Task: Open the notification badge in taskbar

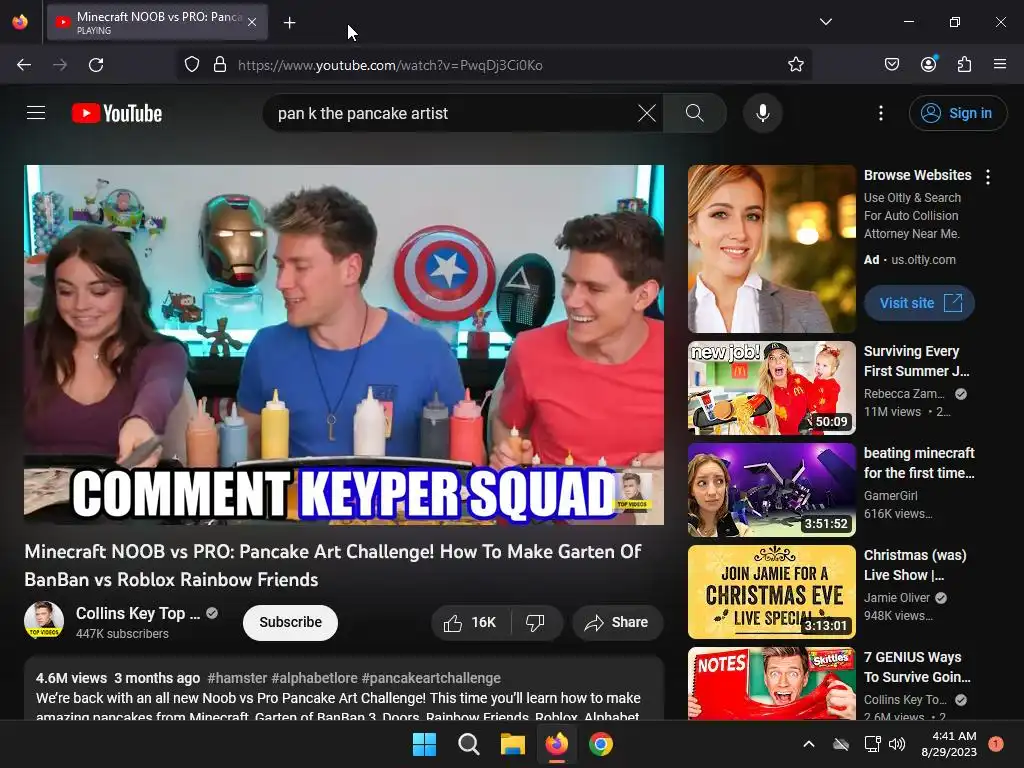Action: [x=995, y=744]
